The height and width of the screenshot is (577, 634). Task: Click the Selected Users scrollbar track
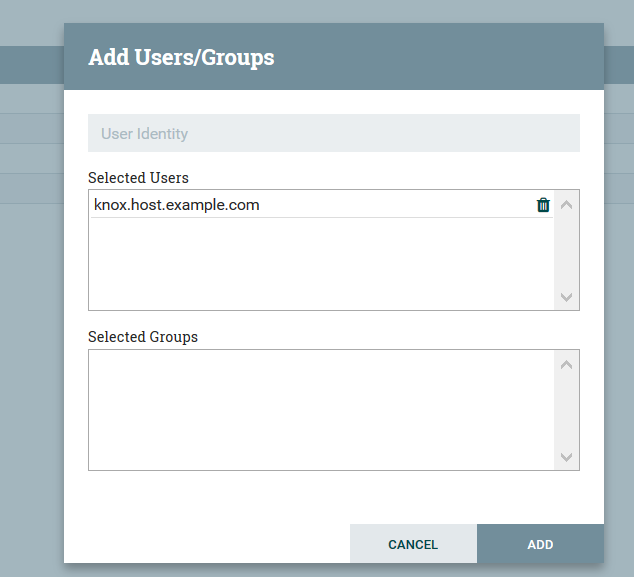[566, 250]
